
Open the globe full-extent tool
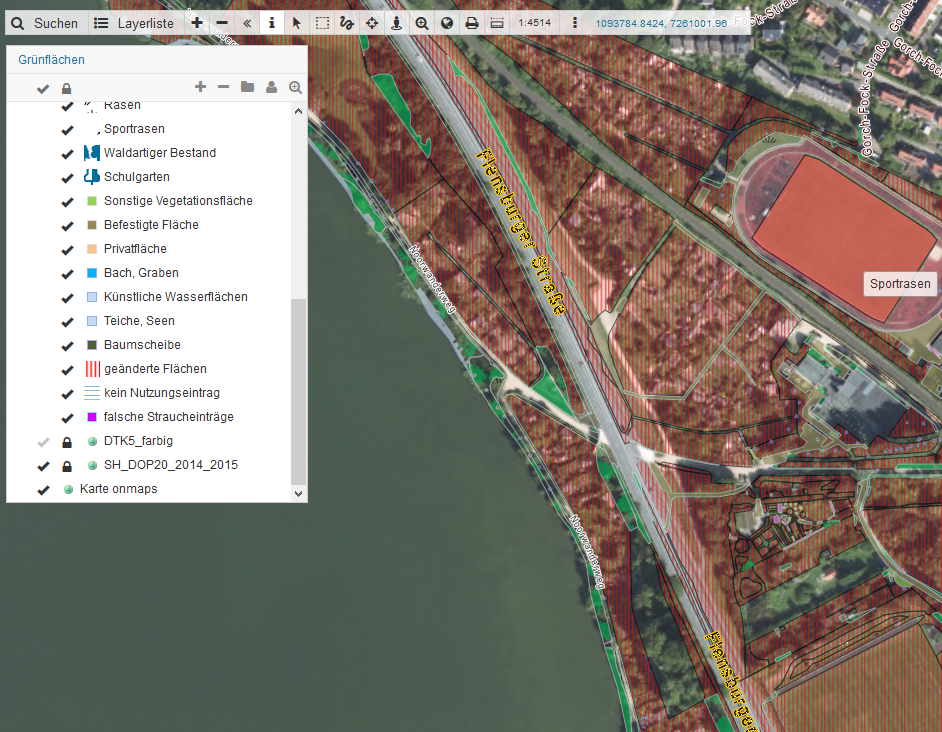click(x=447, y=23)
